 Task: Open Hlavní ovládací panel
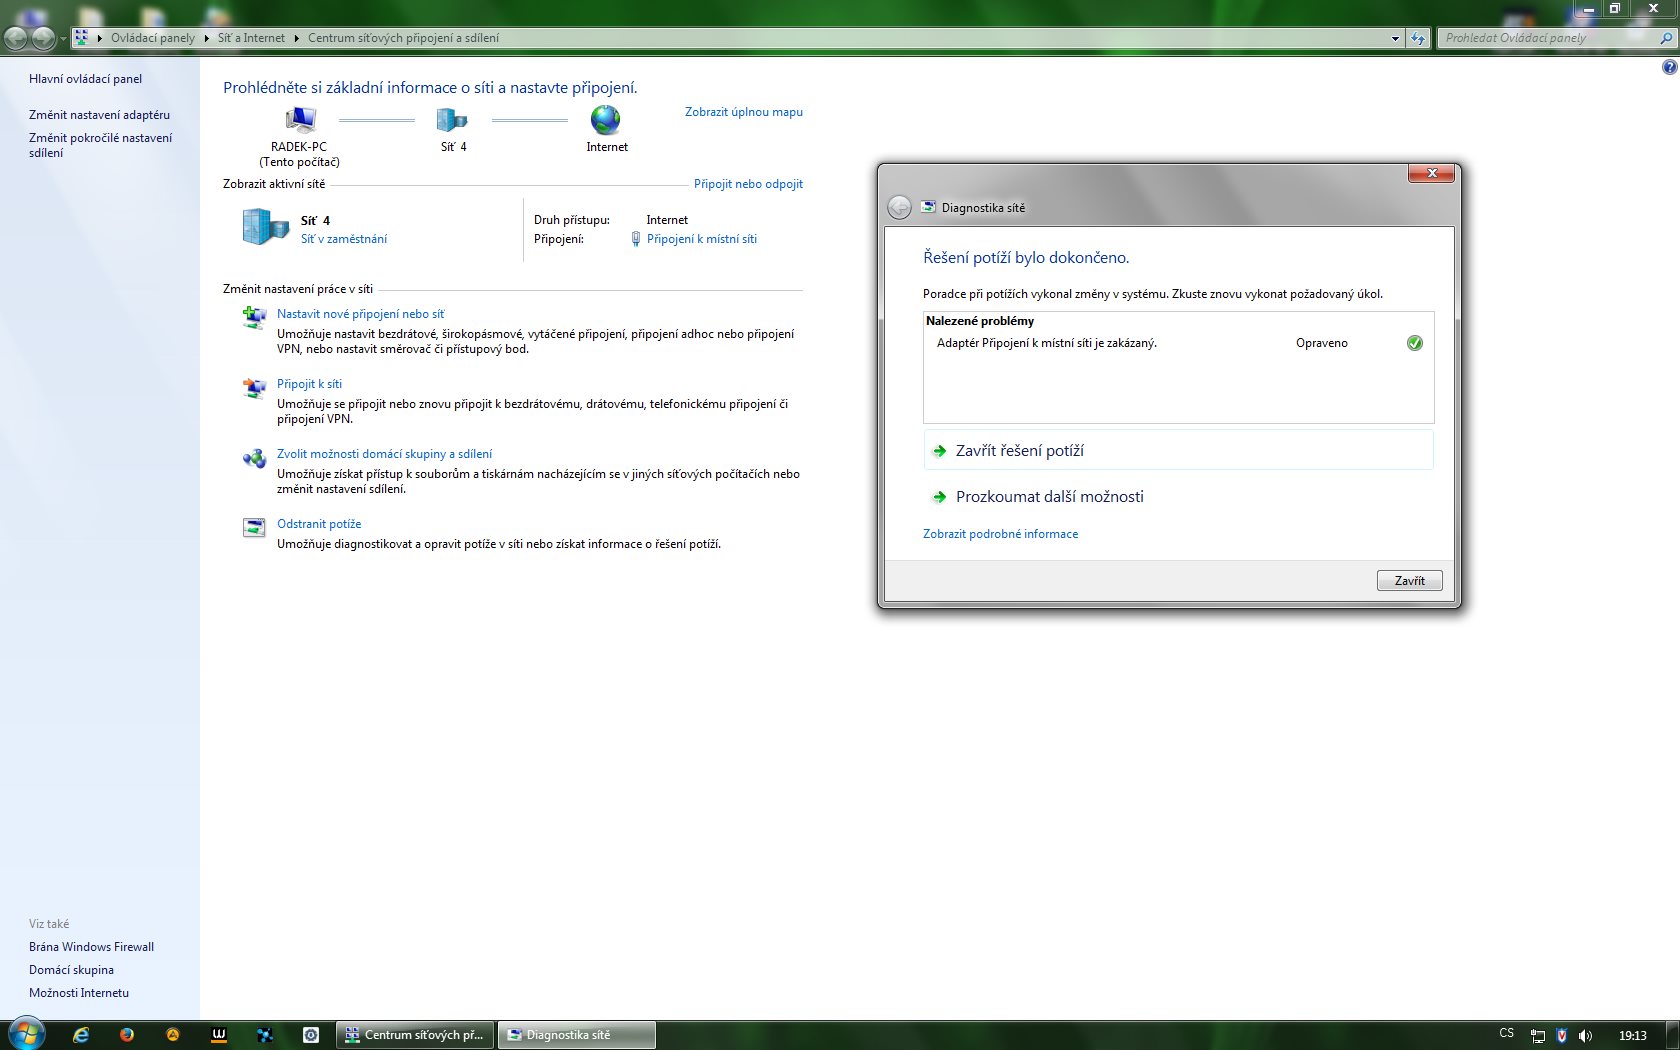tap(85, 79)
